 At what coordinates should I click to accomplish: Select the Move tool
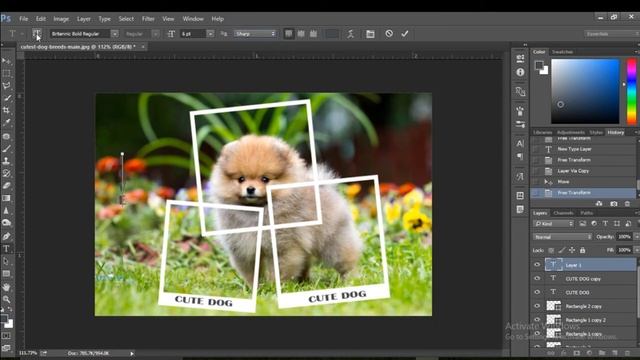[x=6, y=61]
